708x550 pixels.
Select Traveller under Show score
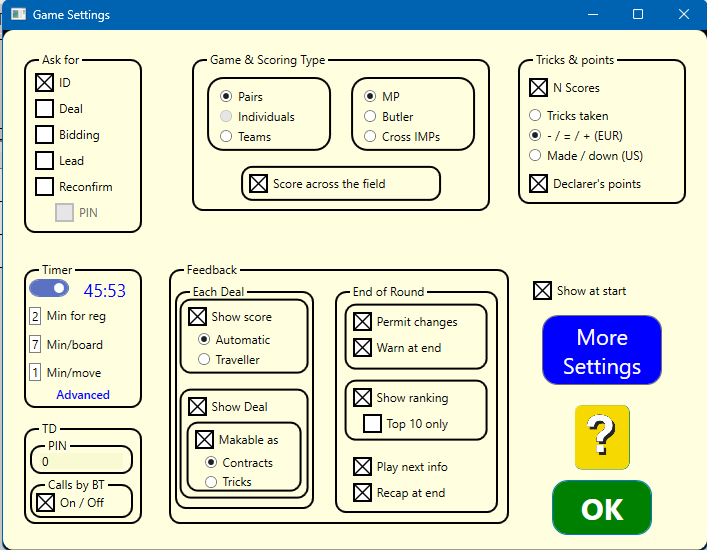205,359
